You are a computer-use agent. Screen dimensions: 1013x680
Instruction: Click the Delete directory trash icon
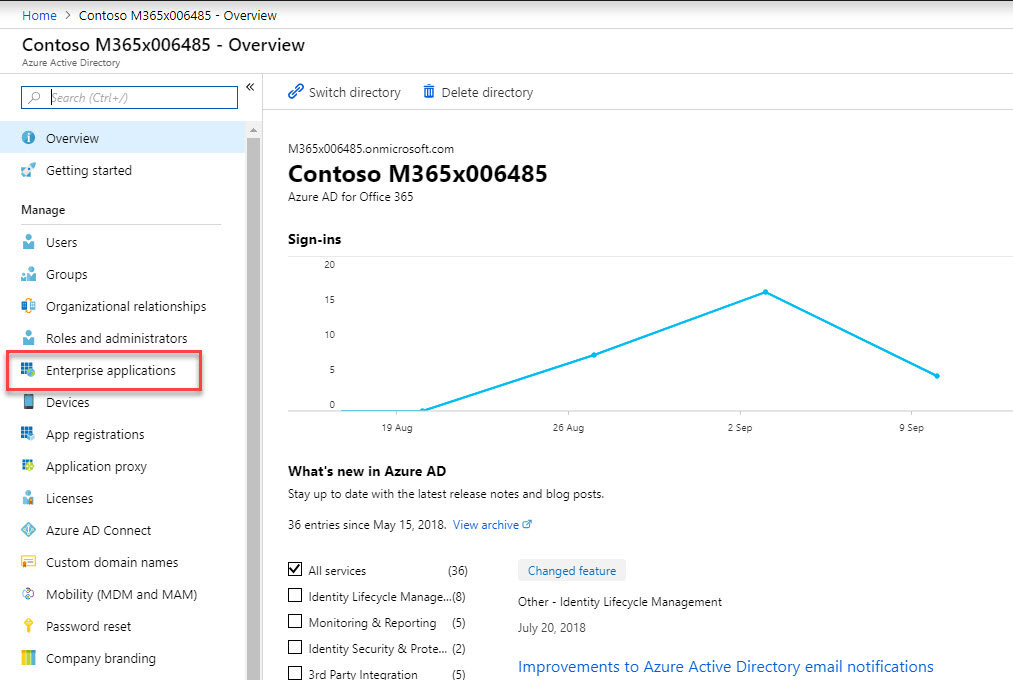[429, 92]
